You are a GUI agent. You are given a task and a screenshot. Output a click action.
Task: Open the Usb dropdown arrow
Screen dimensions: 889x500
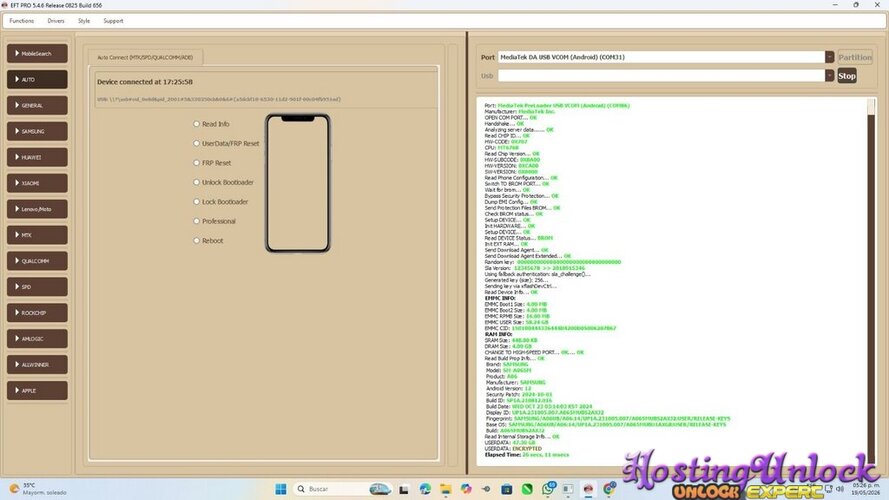click(x=829, y=75)
